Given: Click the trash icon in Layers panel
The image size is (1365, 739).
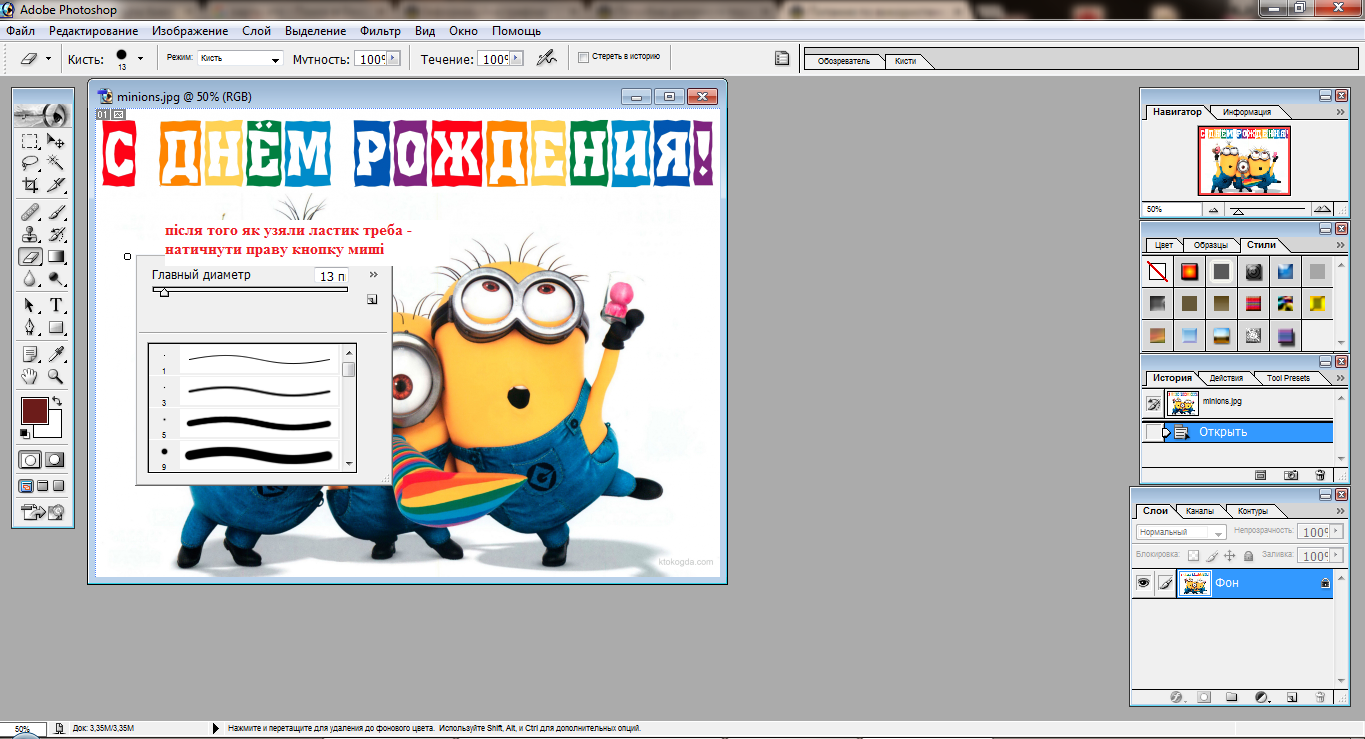Looking at the screenshot, I should pos(1319,697).
